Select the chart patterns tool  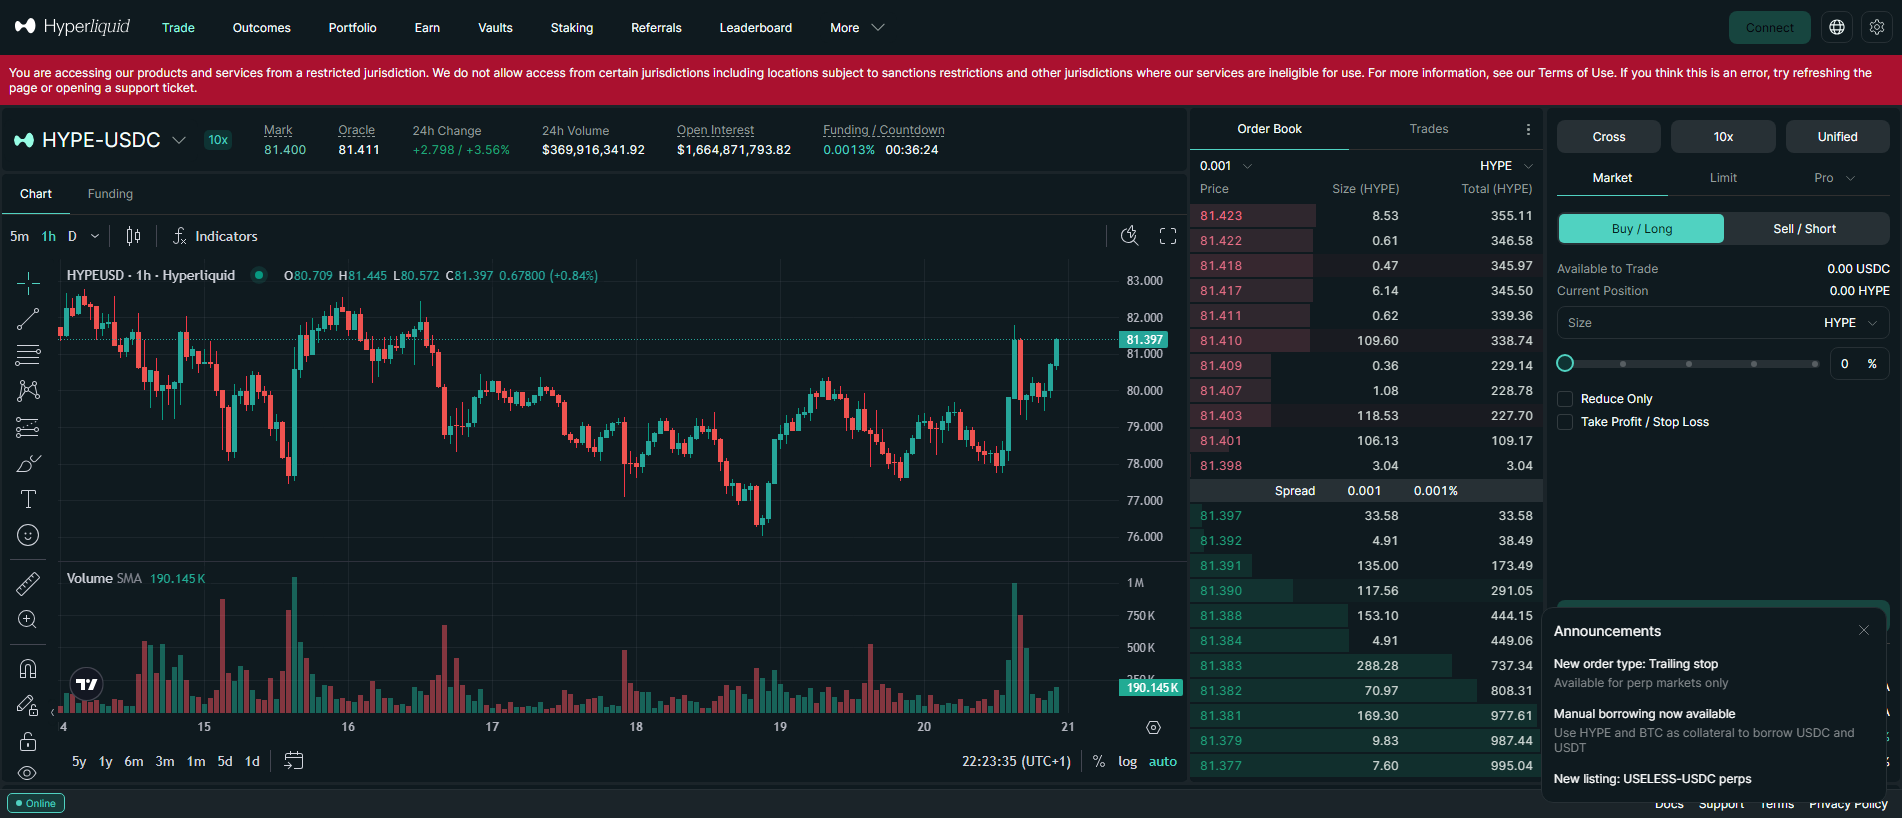(28, 391)
